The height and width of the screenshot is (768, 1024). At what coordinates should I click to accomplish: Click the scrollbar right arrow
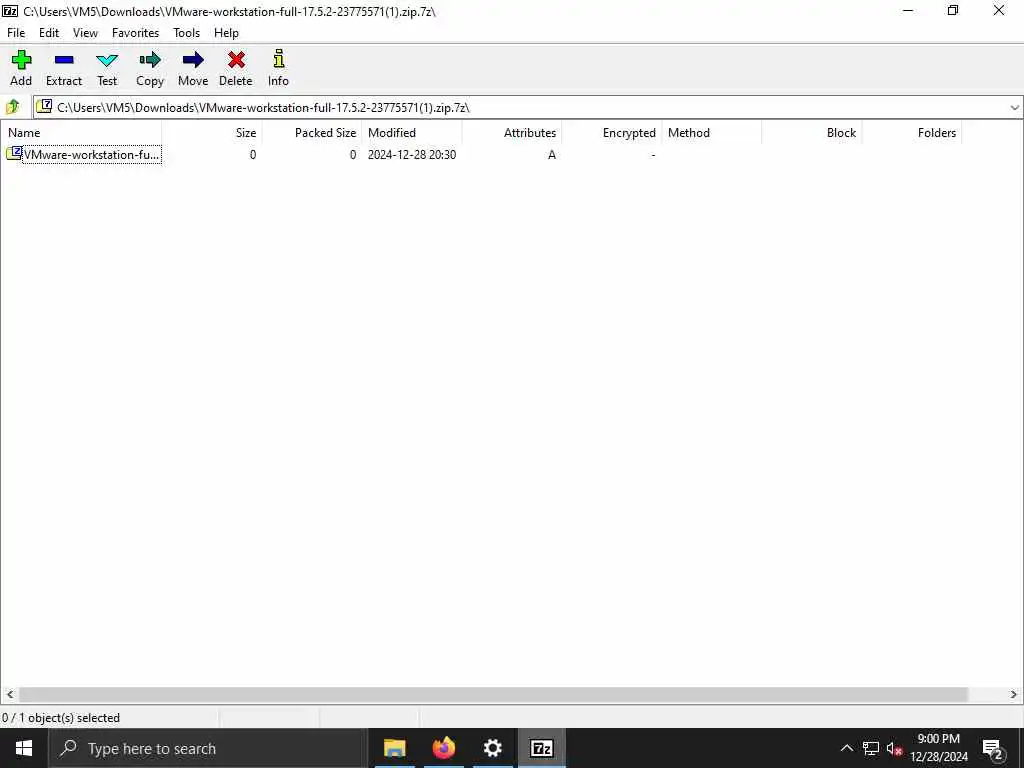tap(1014, 694)
